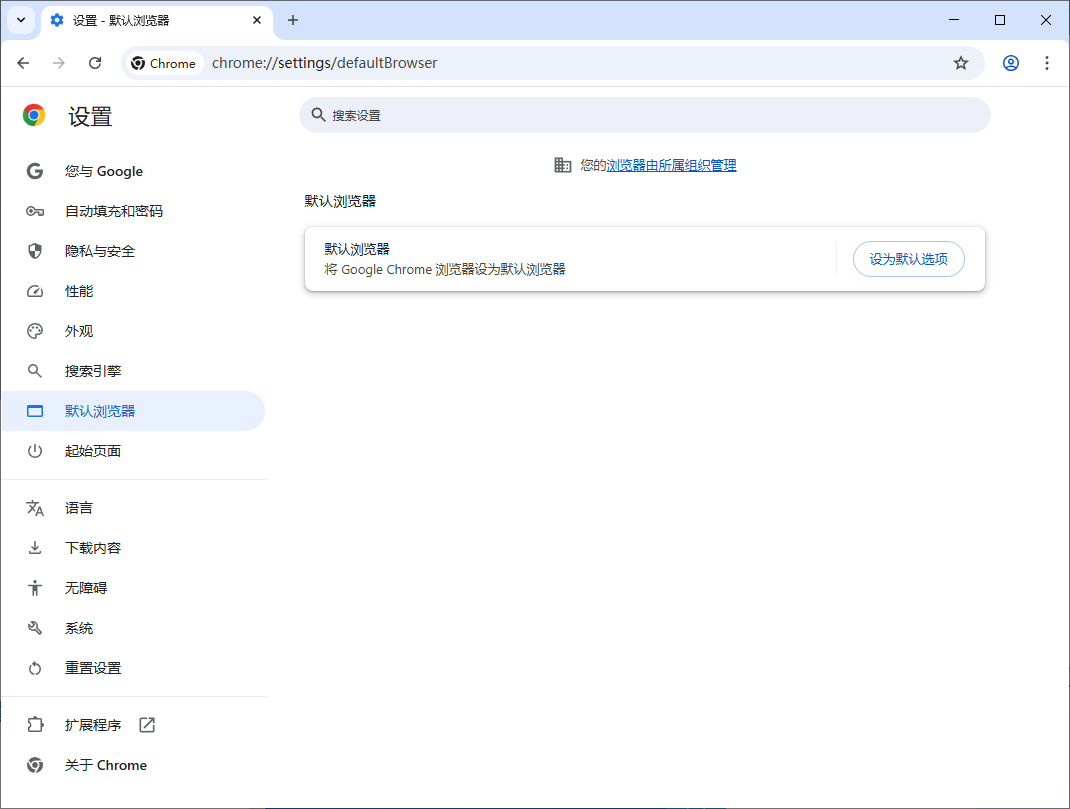Click the power icon beside 起始页面
Viewport: 1070px width, 809px height.
click(35, 451)
